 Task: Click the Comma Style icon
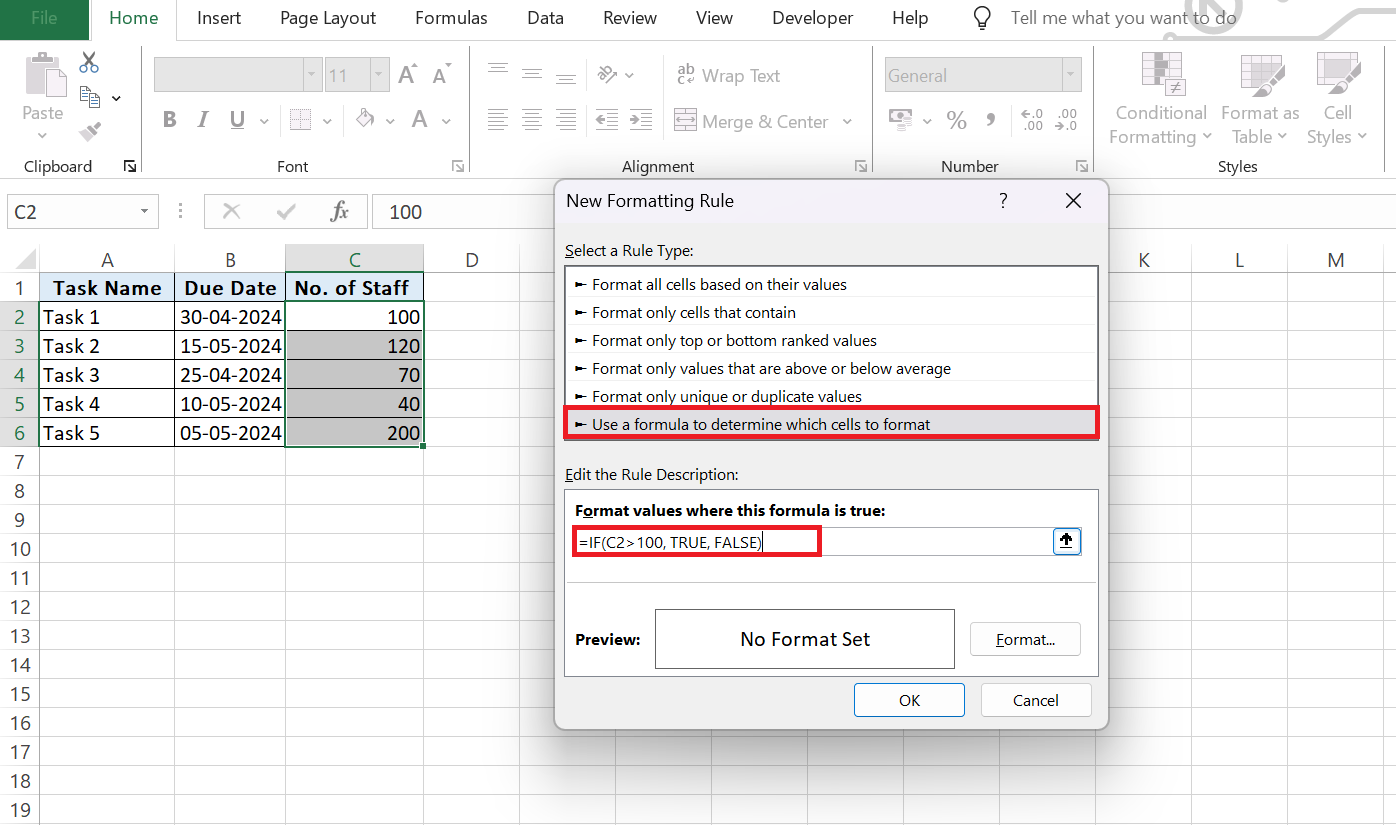click(991, 120)
